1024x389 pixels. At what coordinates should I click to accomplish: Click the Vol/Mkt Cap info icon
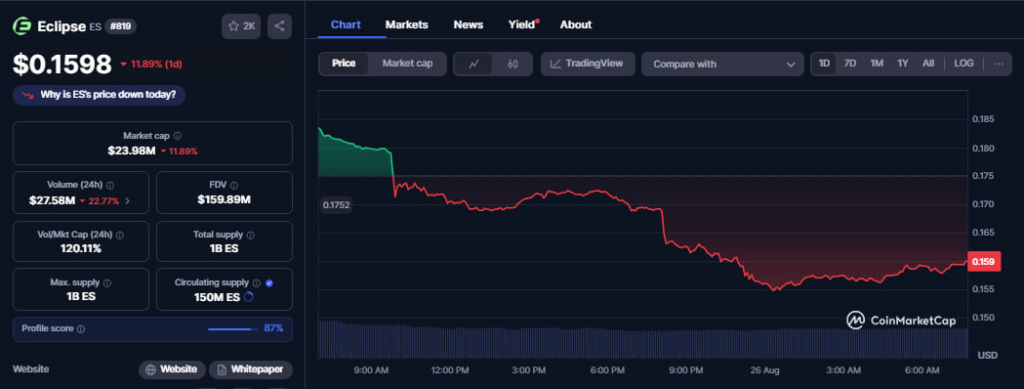(120, 234)
